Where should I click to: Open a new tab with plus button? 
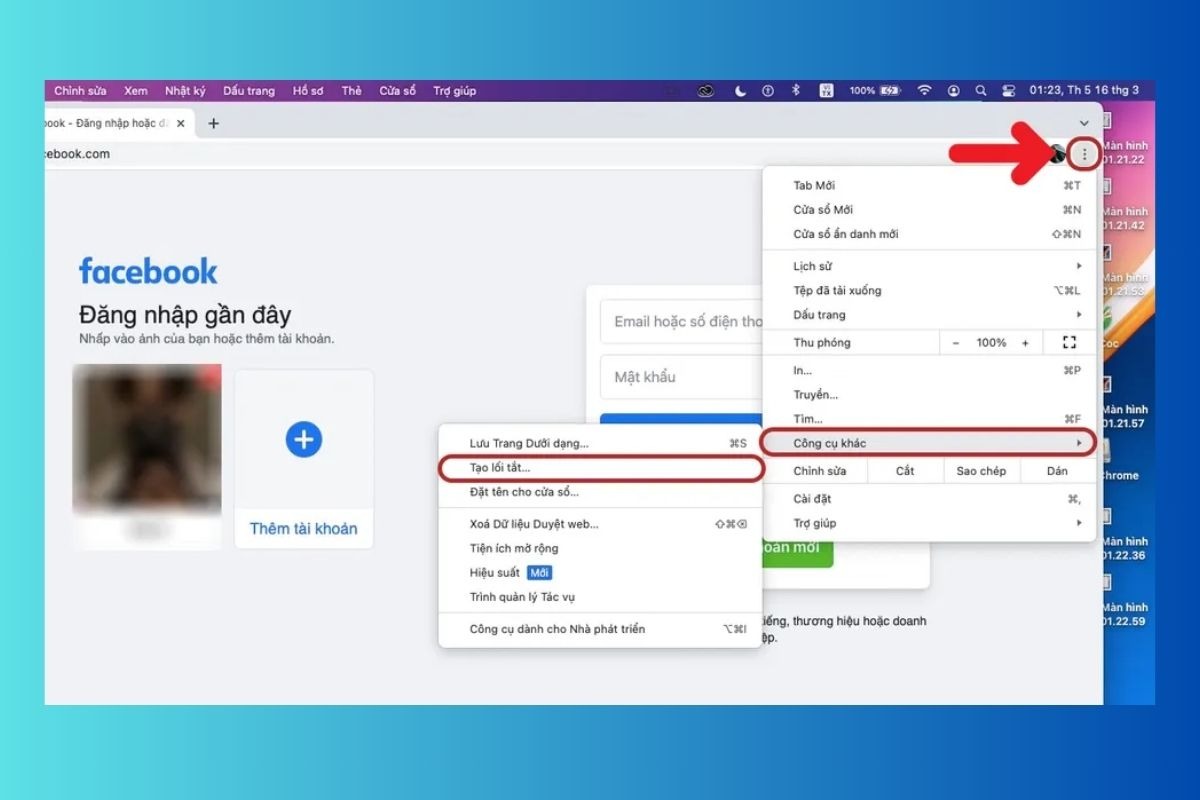pyautogui.click(x=213, y=123)
